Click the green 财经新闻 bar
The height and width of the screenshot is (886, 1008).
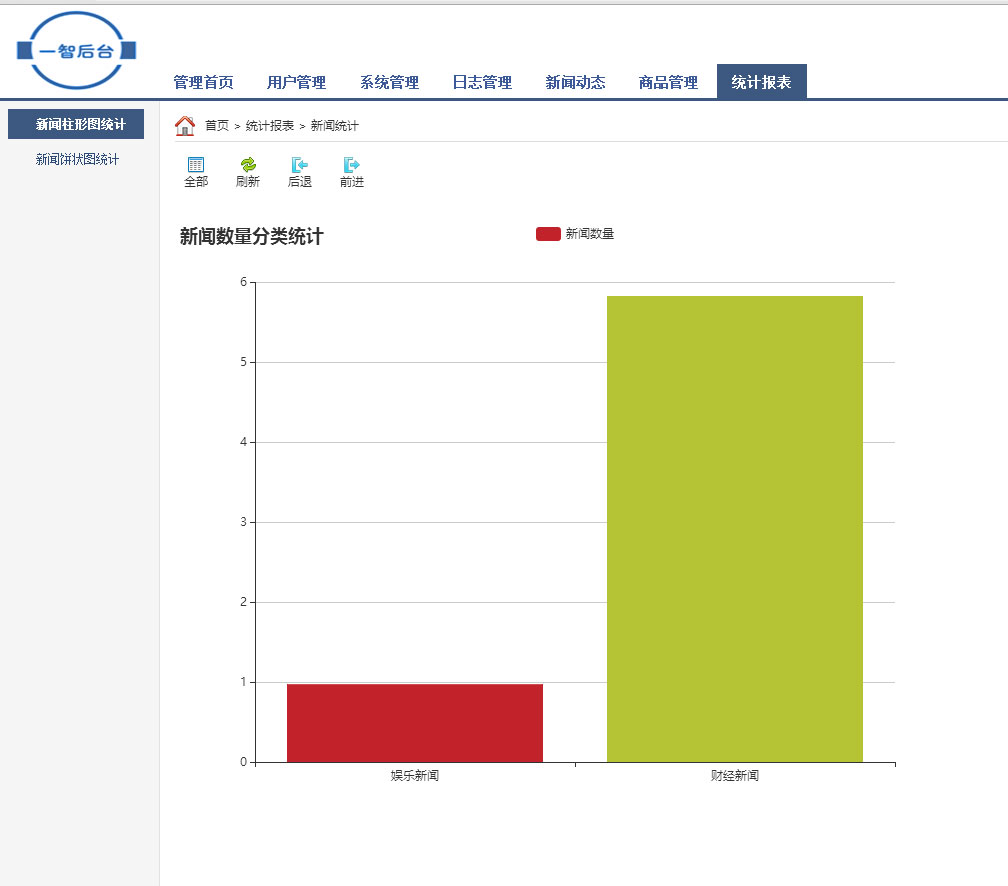[735, 530]
